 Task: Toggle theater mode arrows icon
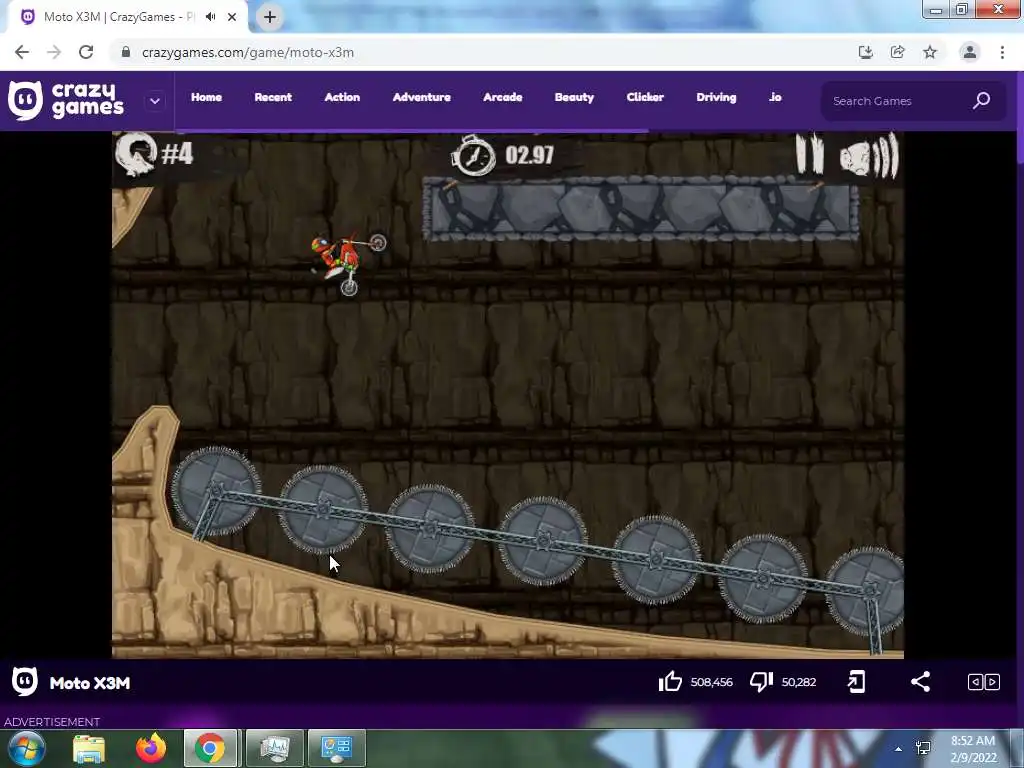coord(984,682)
